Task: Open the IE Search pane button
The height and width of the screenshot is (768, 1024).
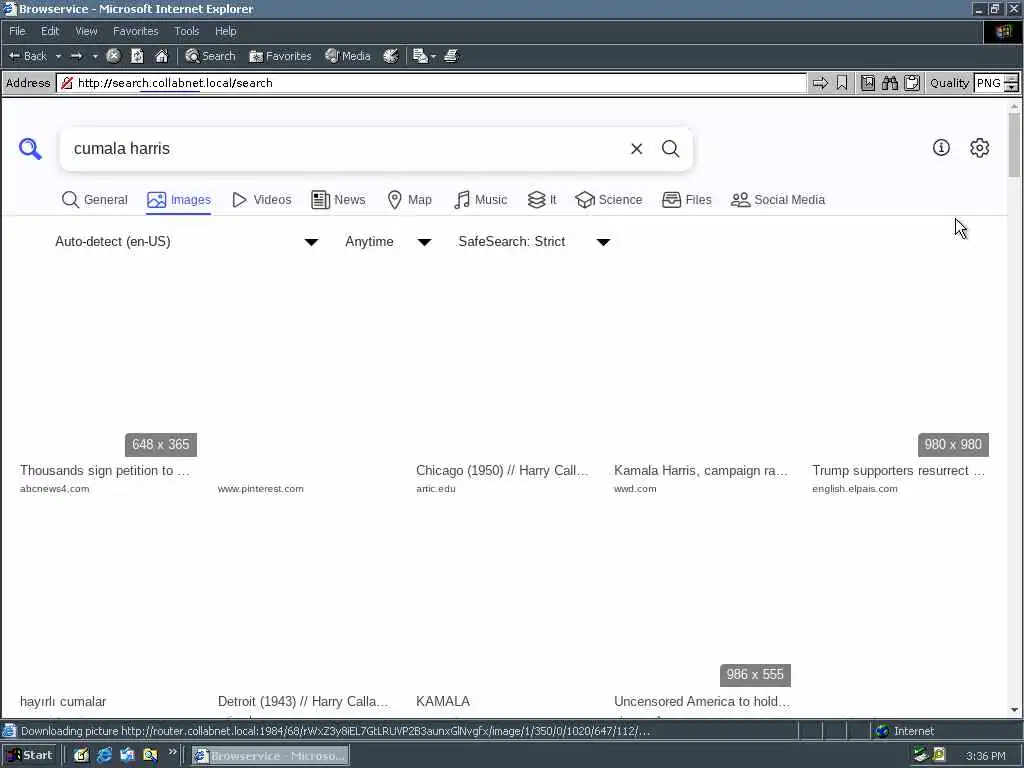Action: coord(210,56)
